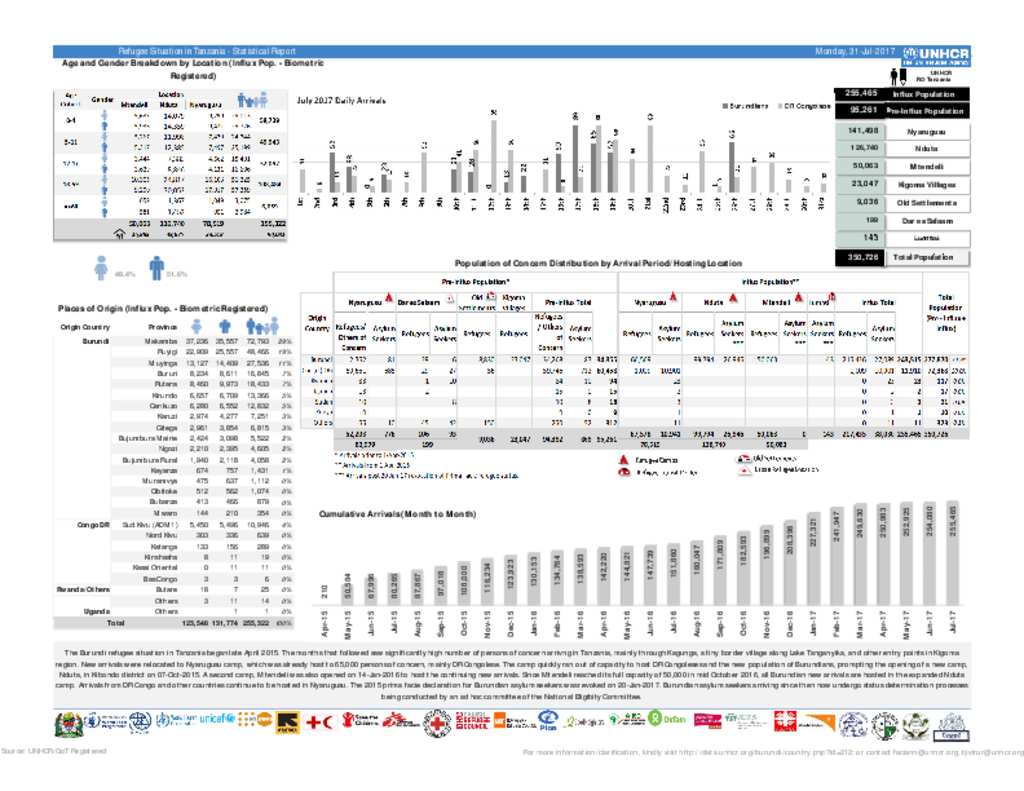
Task: Click the red camp icon beside Mtendeli header
Action: 797,299
